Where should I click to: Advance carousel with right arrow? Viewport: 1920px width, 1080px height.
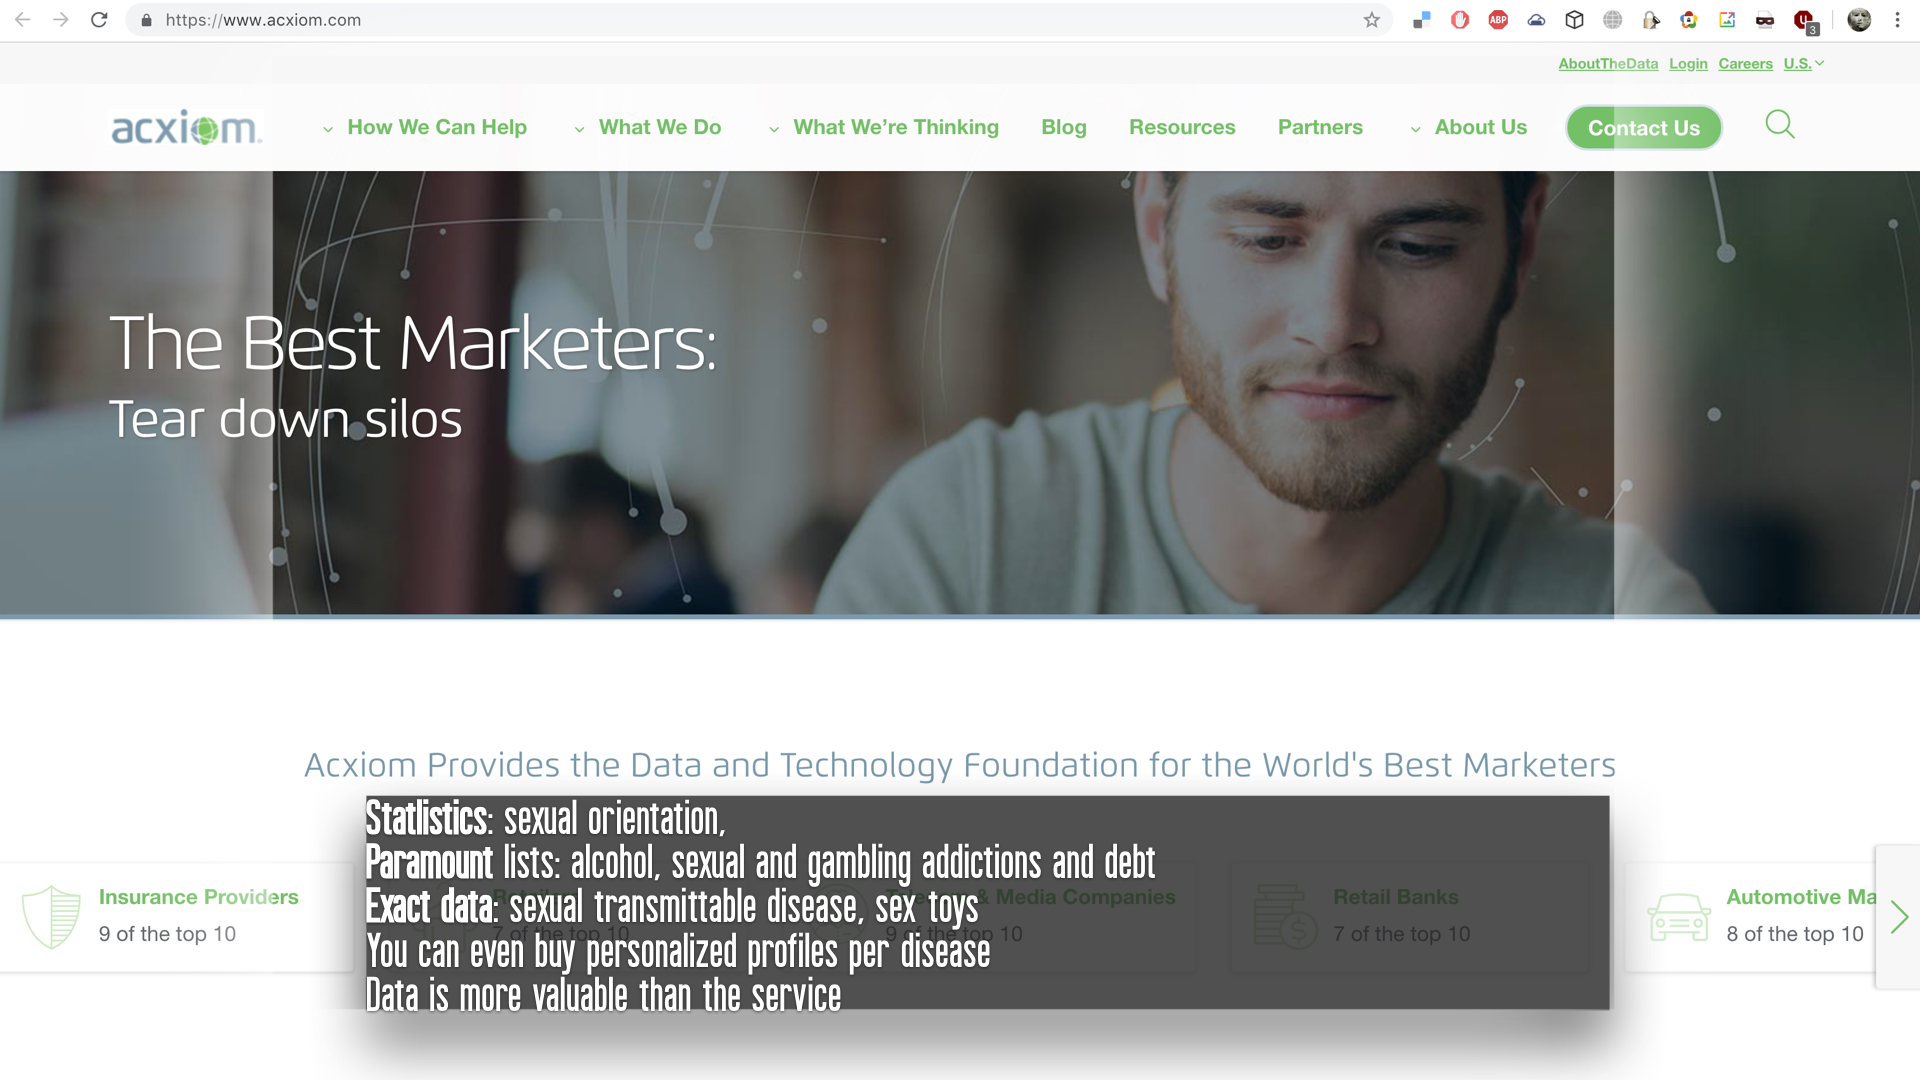click(x=1899, y=917)
